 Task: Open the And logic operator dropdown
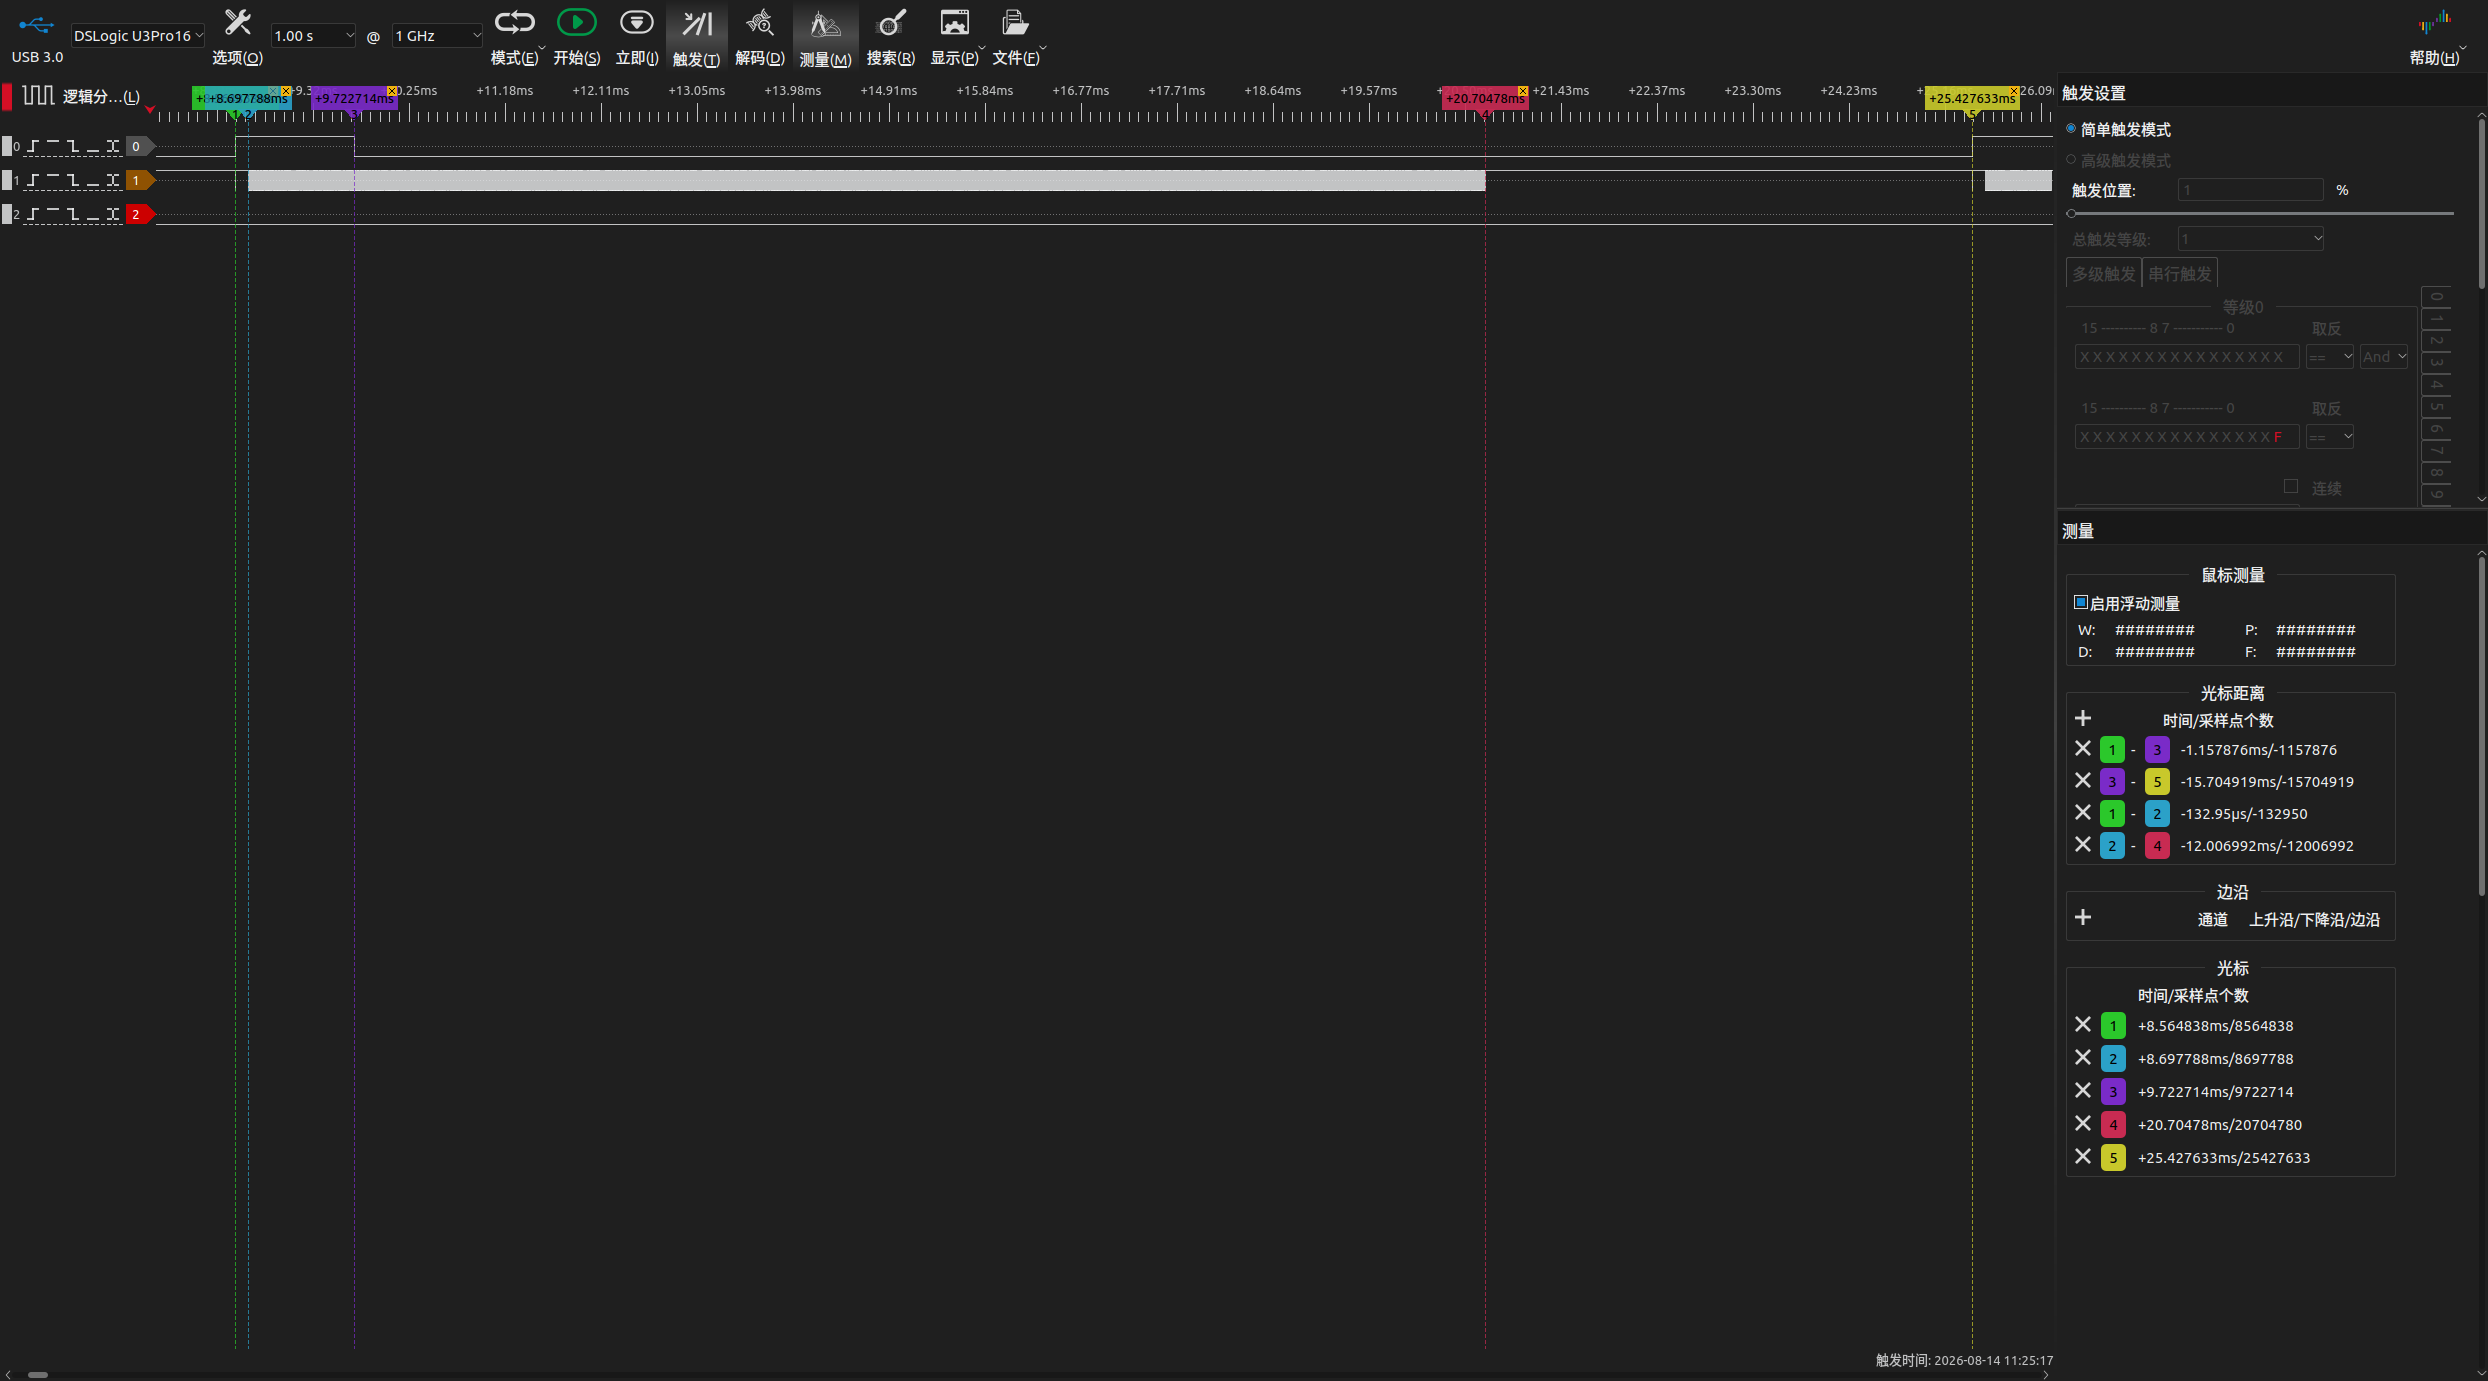2384,357
